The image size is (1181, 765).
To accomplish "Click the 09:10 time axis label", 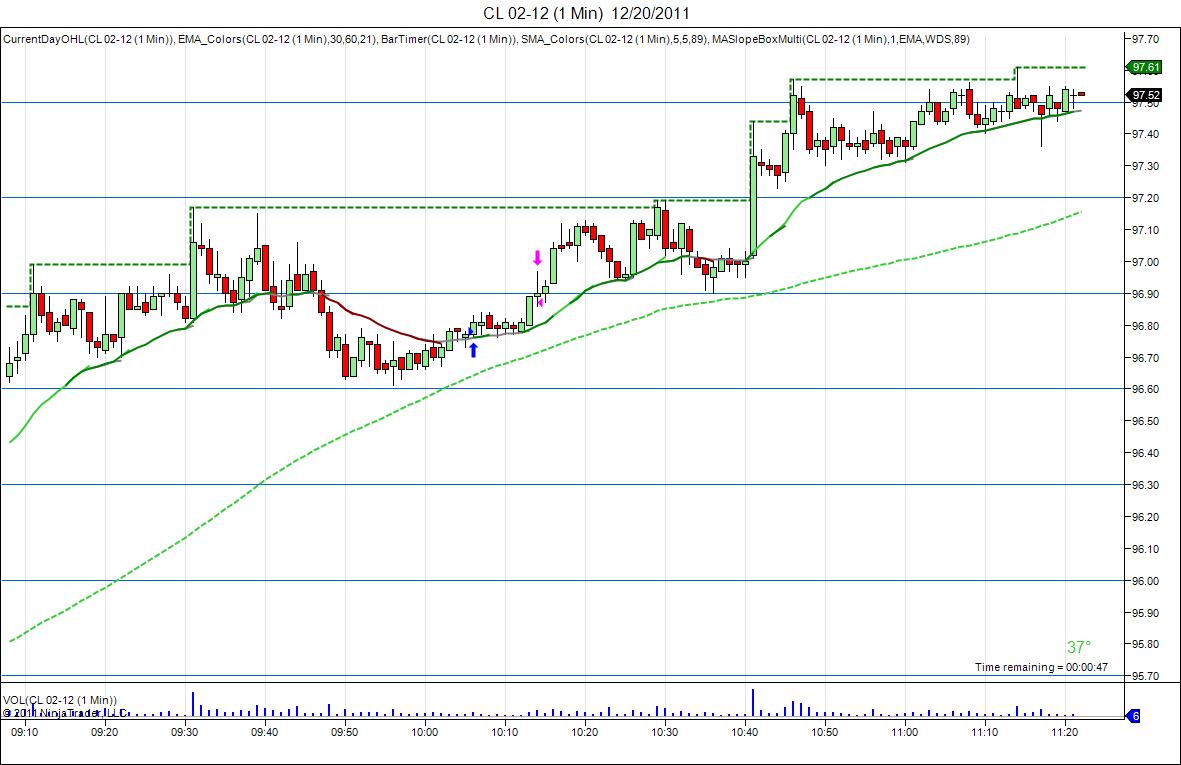I will (25, 732).
